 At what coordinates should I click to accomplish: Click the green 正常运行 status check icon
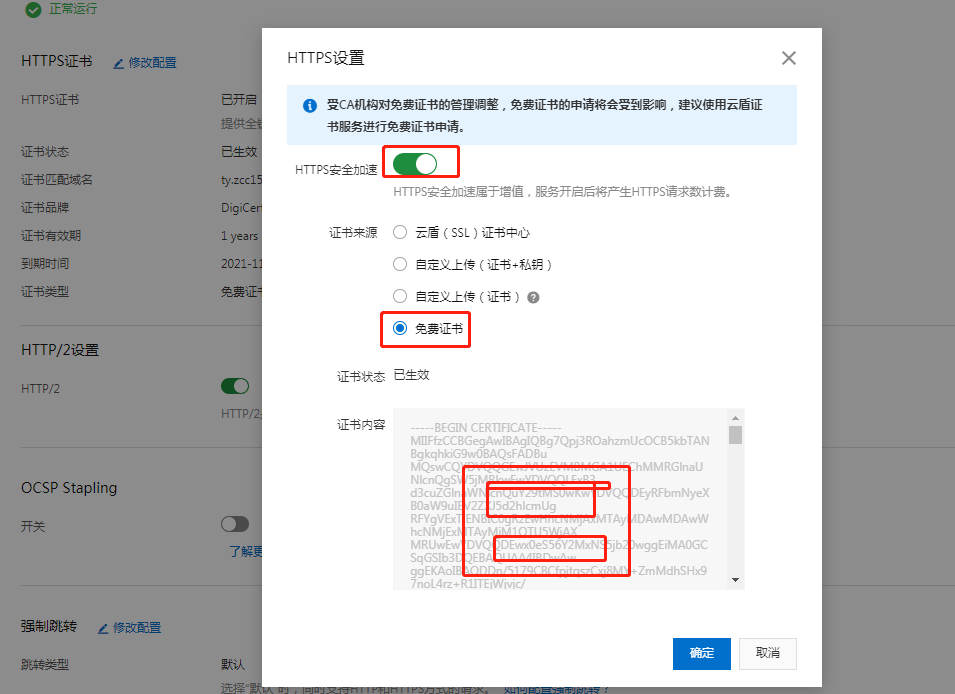[x=33, y=9]
